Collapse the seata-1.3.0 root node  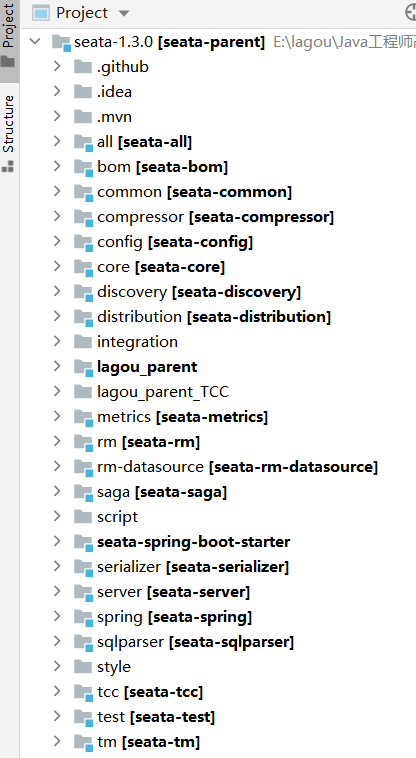tap(35, 42)
